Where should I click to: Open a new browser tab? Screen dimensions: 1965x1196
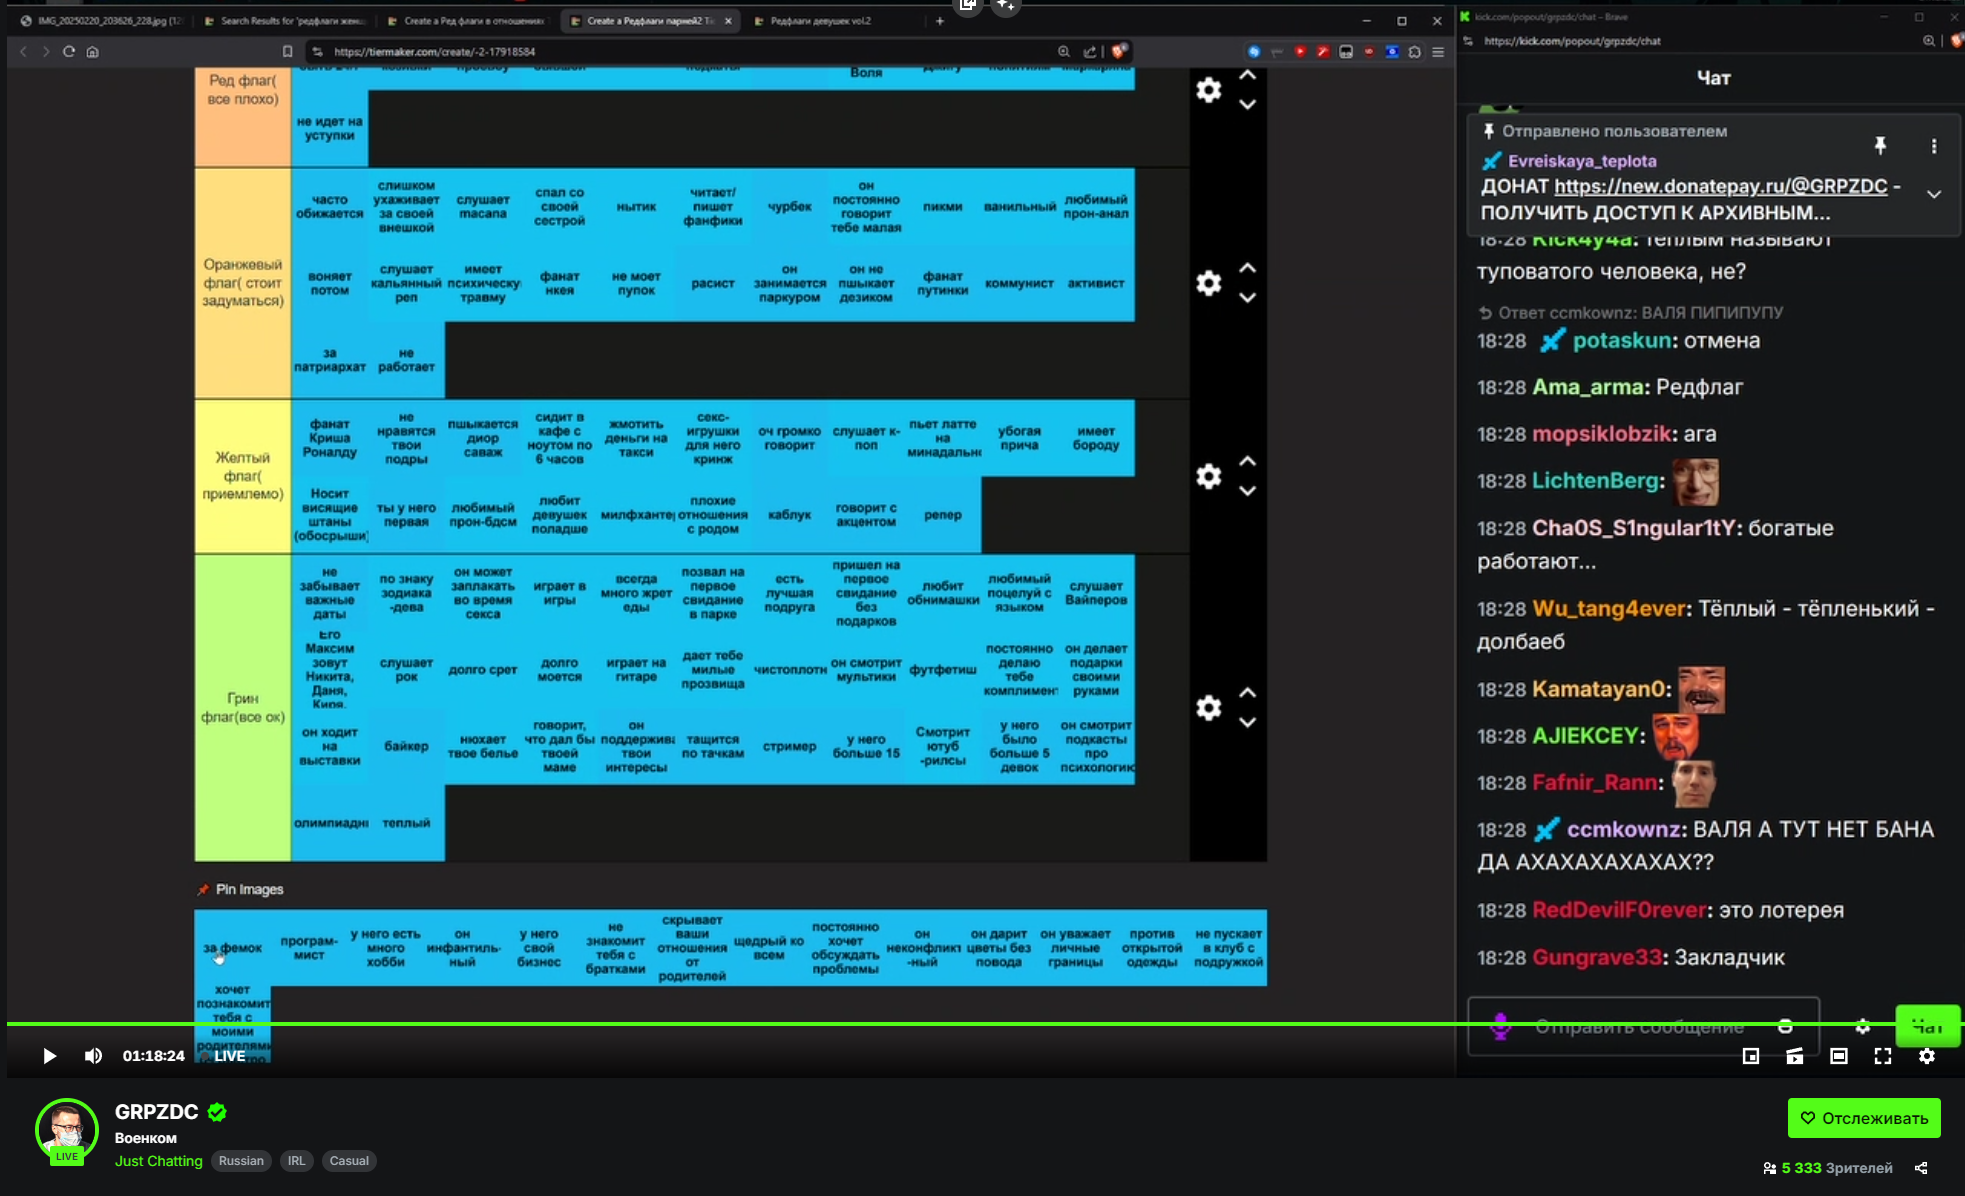tap(939, 21)
